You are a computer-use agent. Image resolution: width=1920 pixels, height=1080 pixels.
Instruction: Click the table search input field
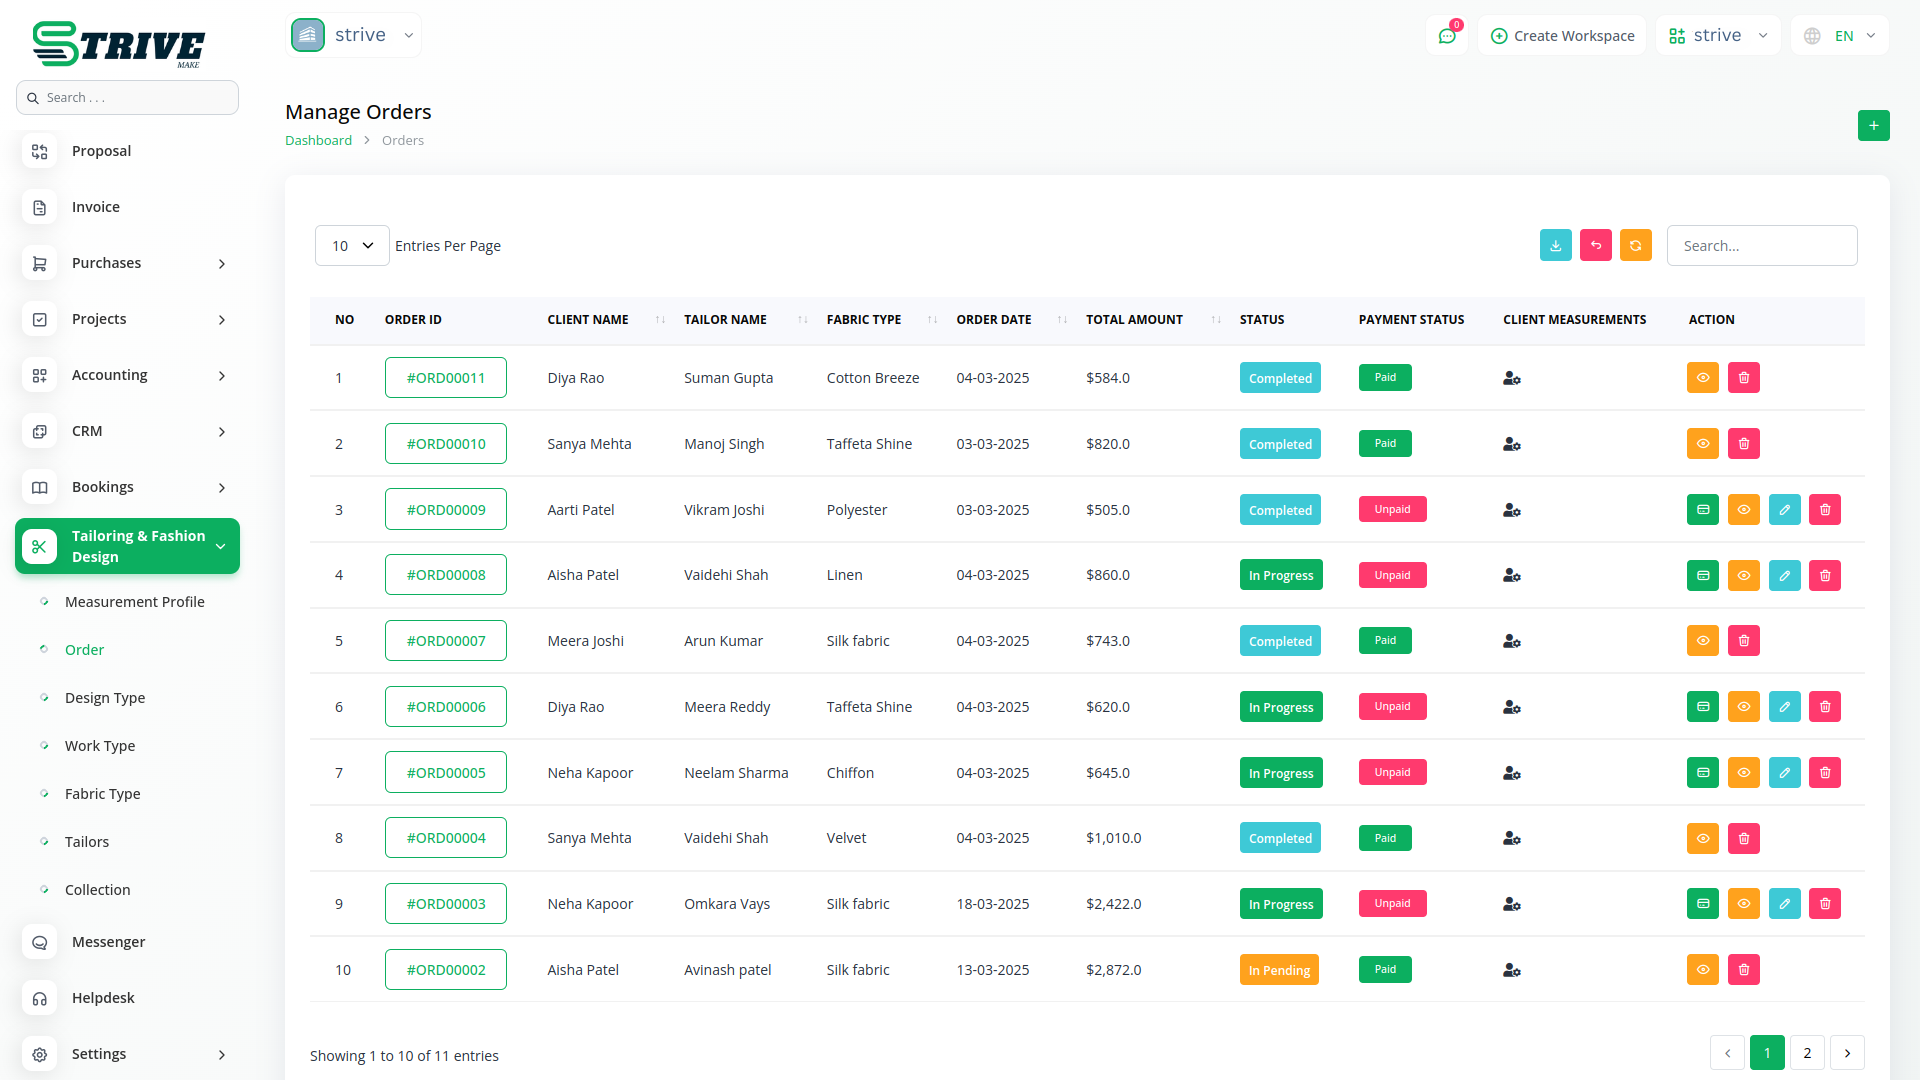click(1761, 245)
